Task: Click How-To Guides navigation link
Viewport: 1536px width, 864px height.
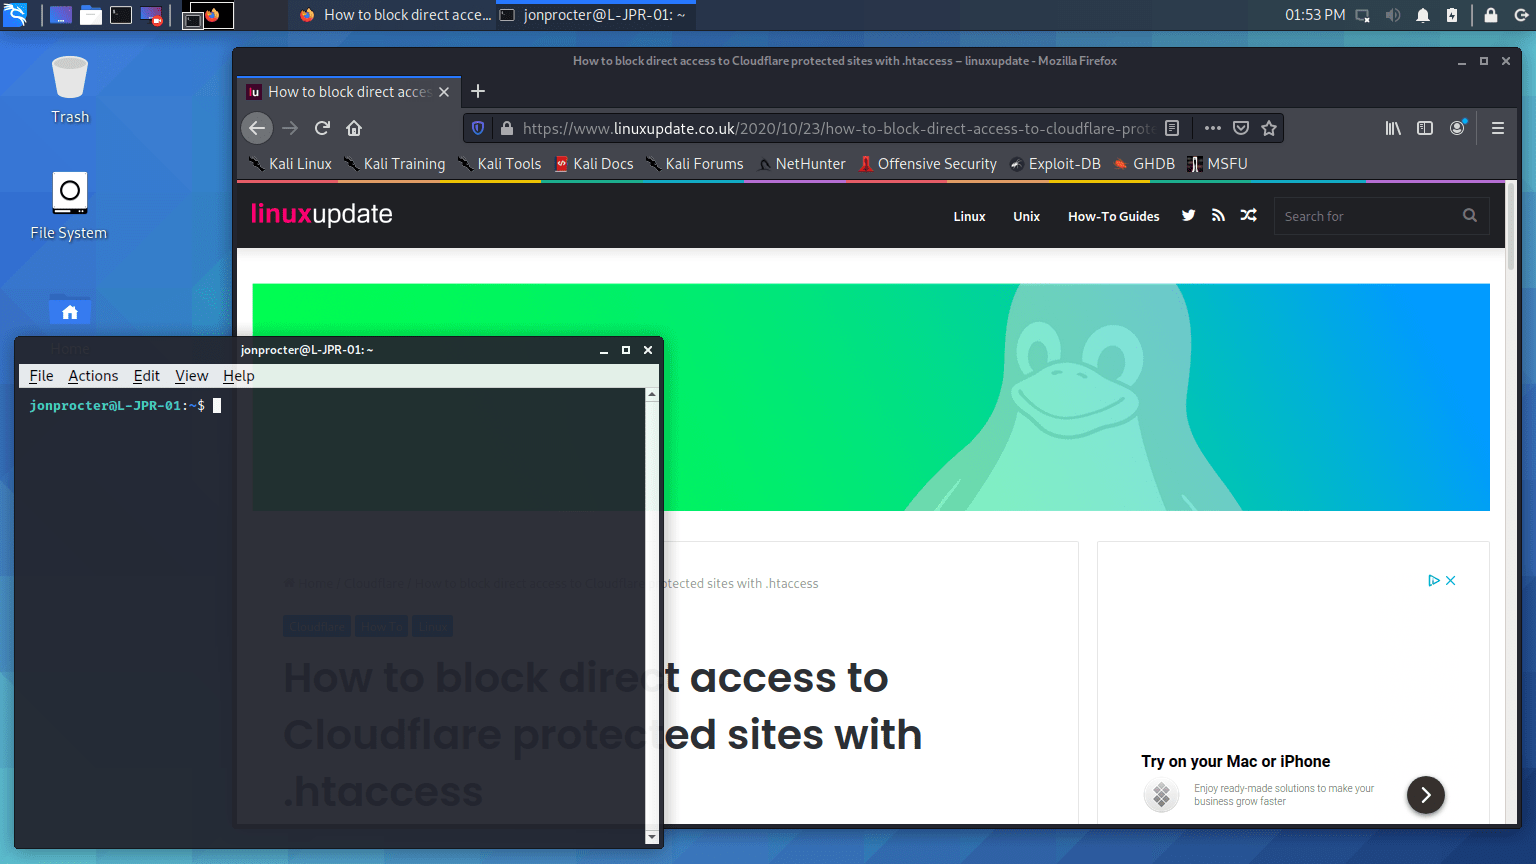Action: pyautogui.click(x=1113, y=216)
